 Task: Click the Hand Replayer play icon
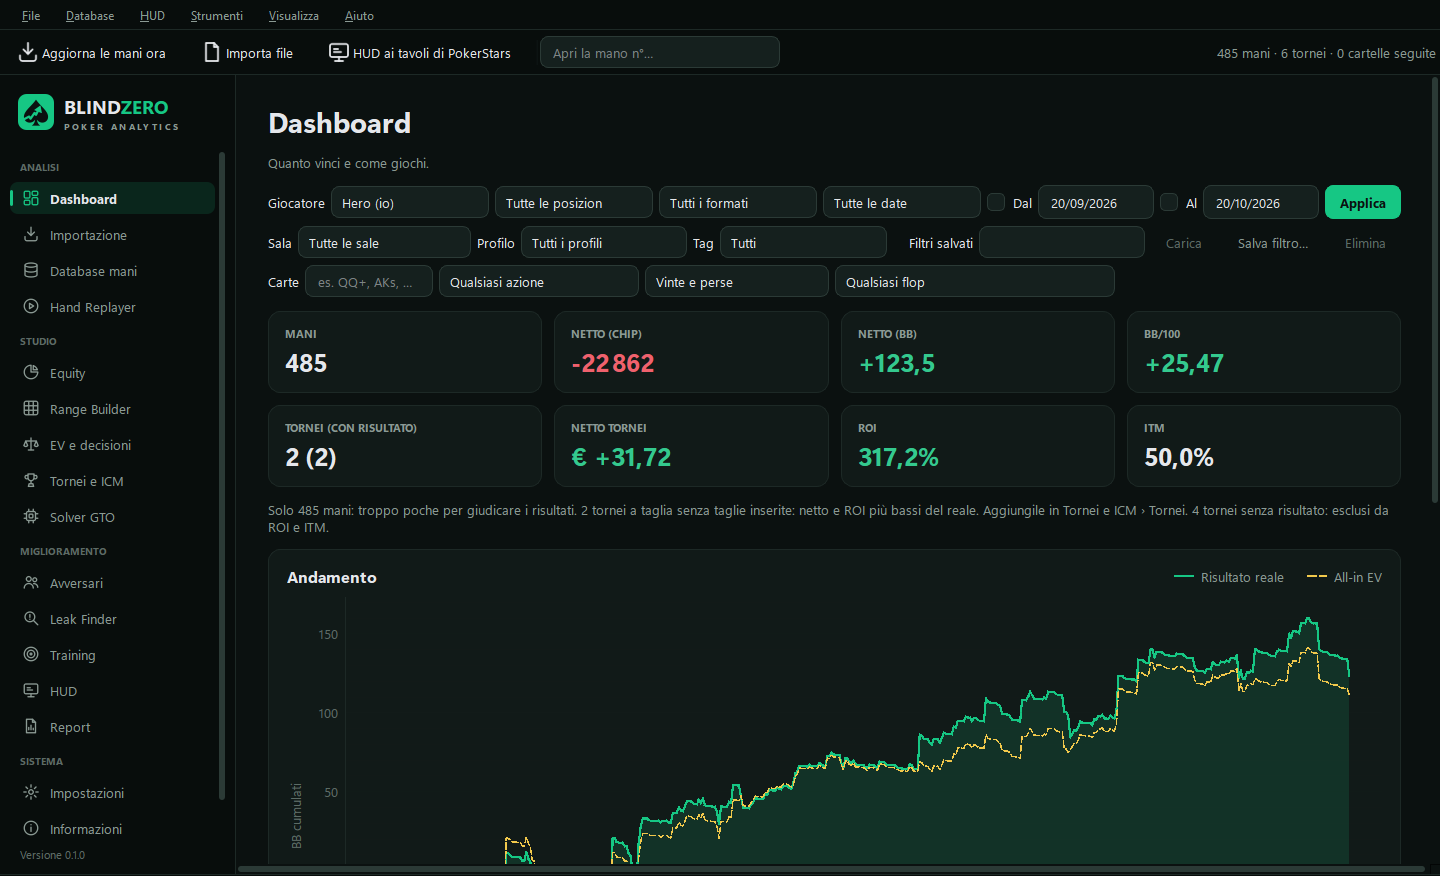31,306
